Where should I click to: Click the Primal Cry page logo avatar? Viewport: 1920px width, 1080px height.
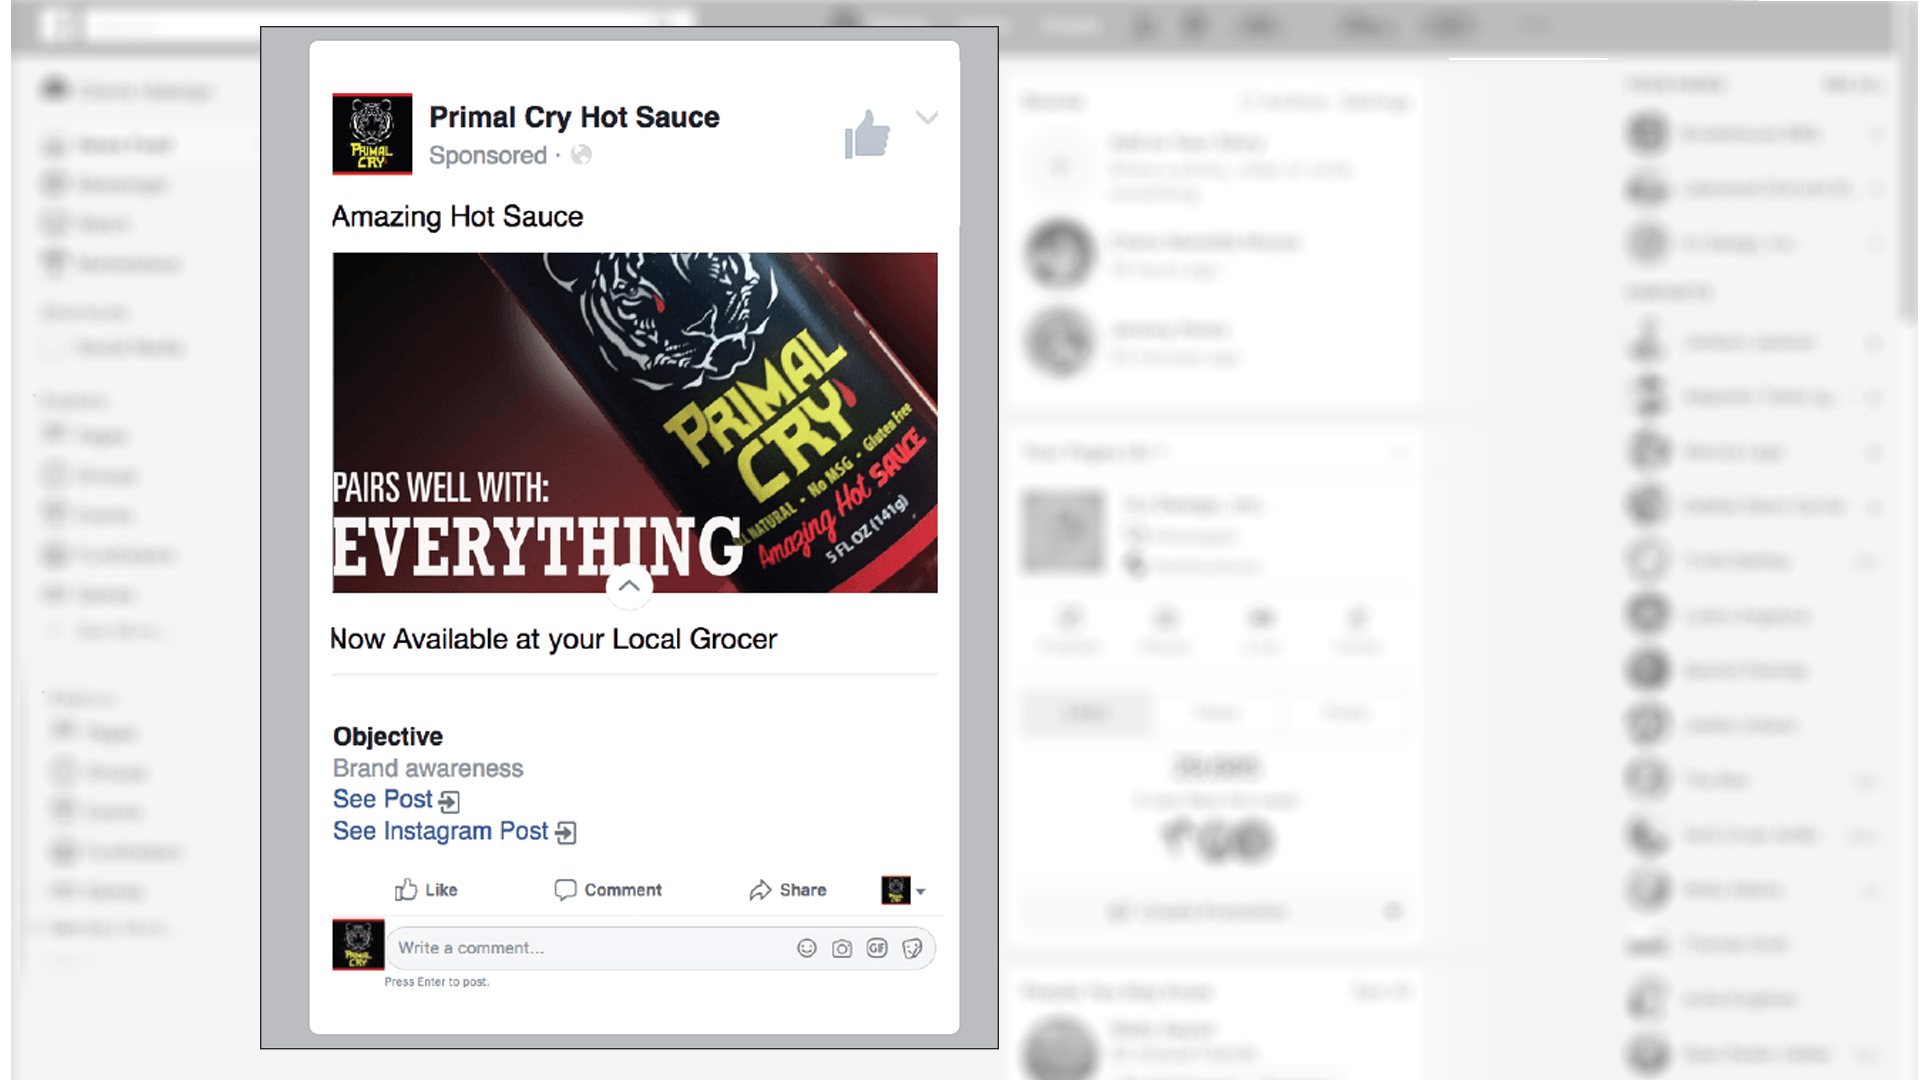[x=372, y=134]
